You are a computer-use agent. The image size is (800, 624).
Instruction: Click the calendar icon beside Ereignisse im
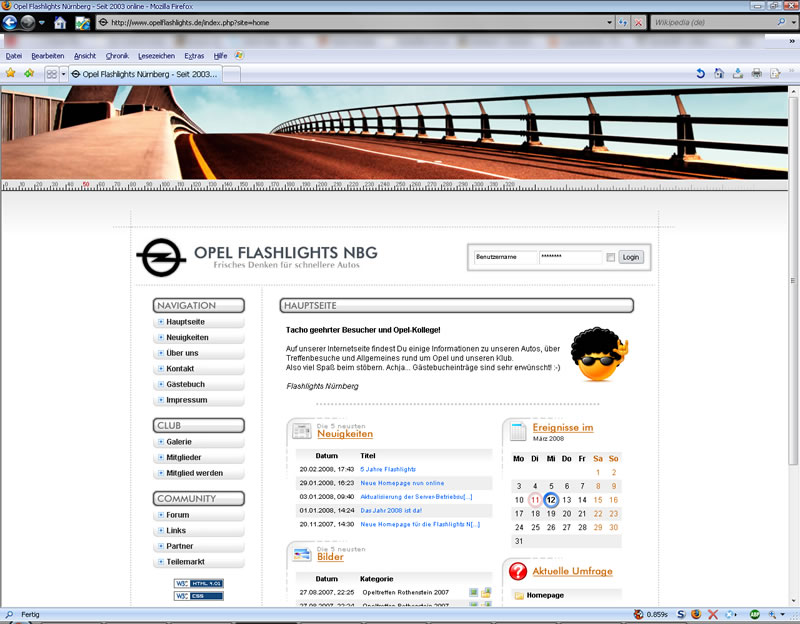tap(518, 431)
